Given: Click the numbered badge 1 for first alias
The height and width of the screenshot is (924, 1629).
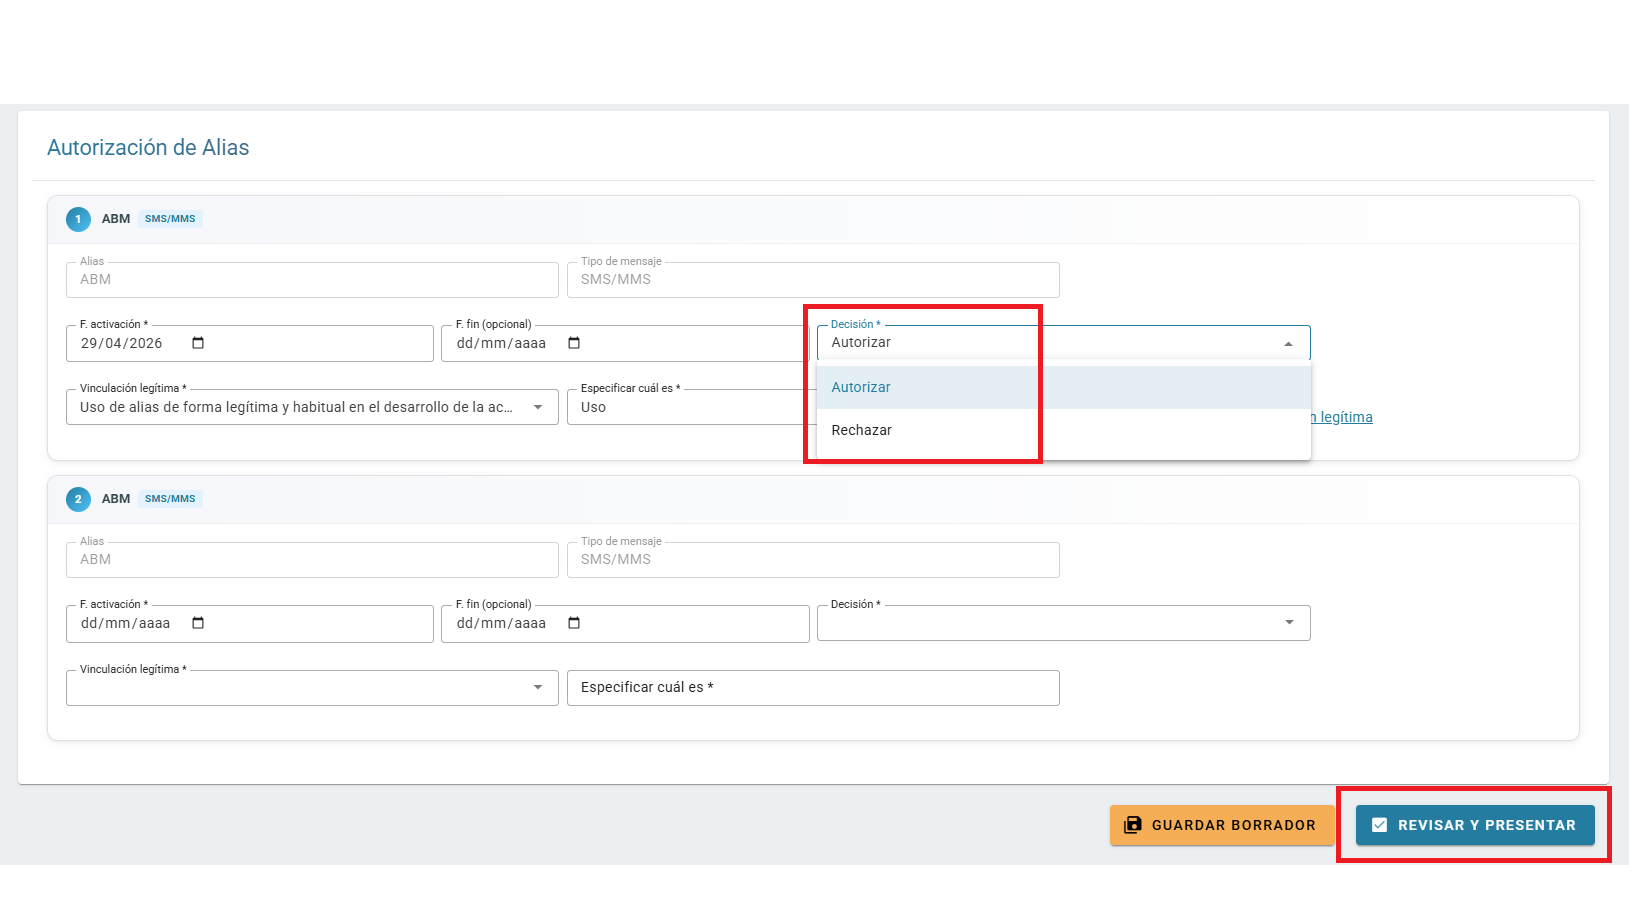Looking at the screenshot, I should (x=78, y=219).
